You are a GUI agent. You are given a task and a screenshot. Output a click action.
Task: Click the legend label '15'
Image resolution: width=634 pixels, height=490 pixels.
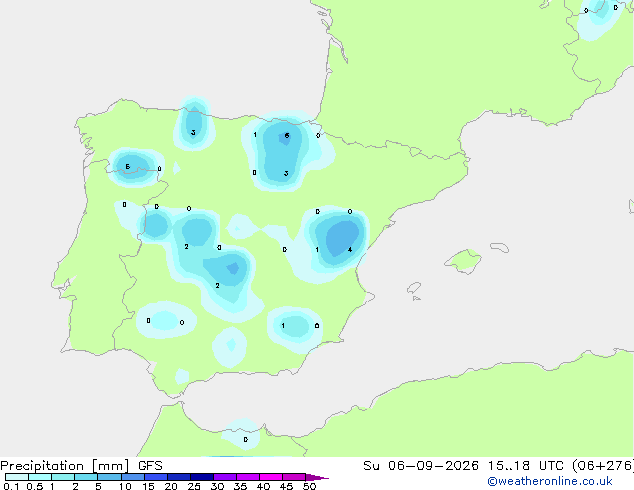(148, 486)
